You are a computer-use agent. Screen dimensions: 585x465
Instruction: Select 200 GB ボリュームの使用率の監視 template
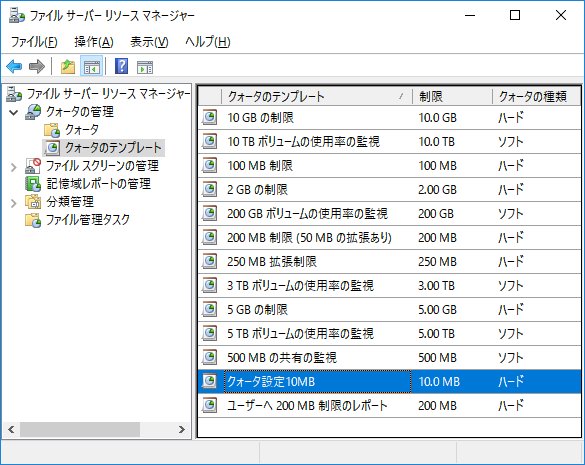point(307,213)
